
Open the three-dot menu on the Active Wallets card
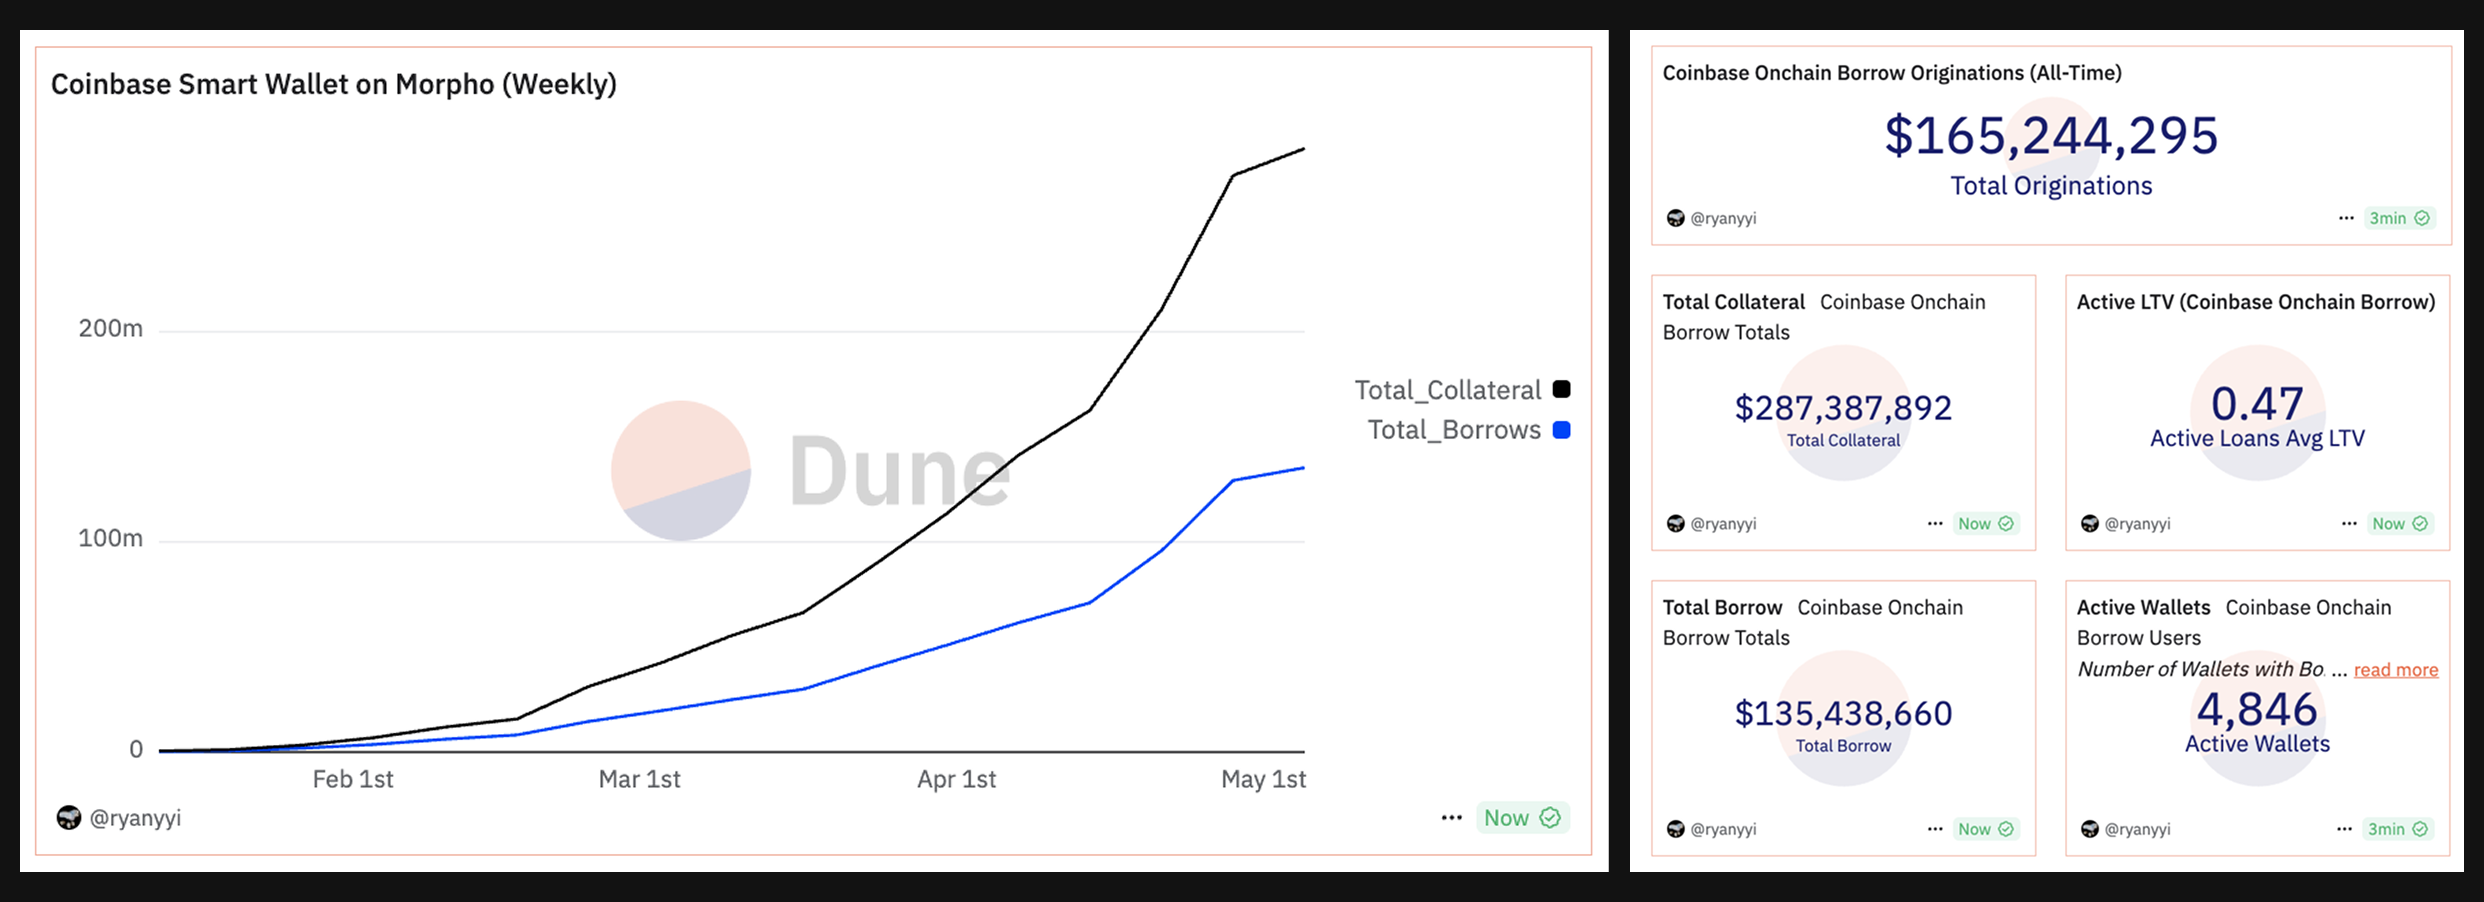2344,829
